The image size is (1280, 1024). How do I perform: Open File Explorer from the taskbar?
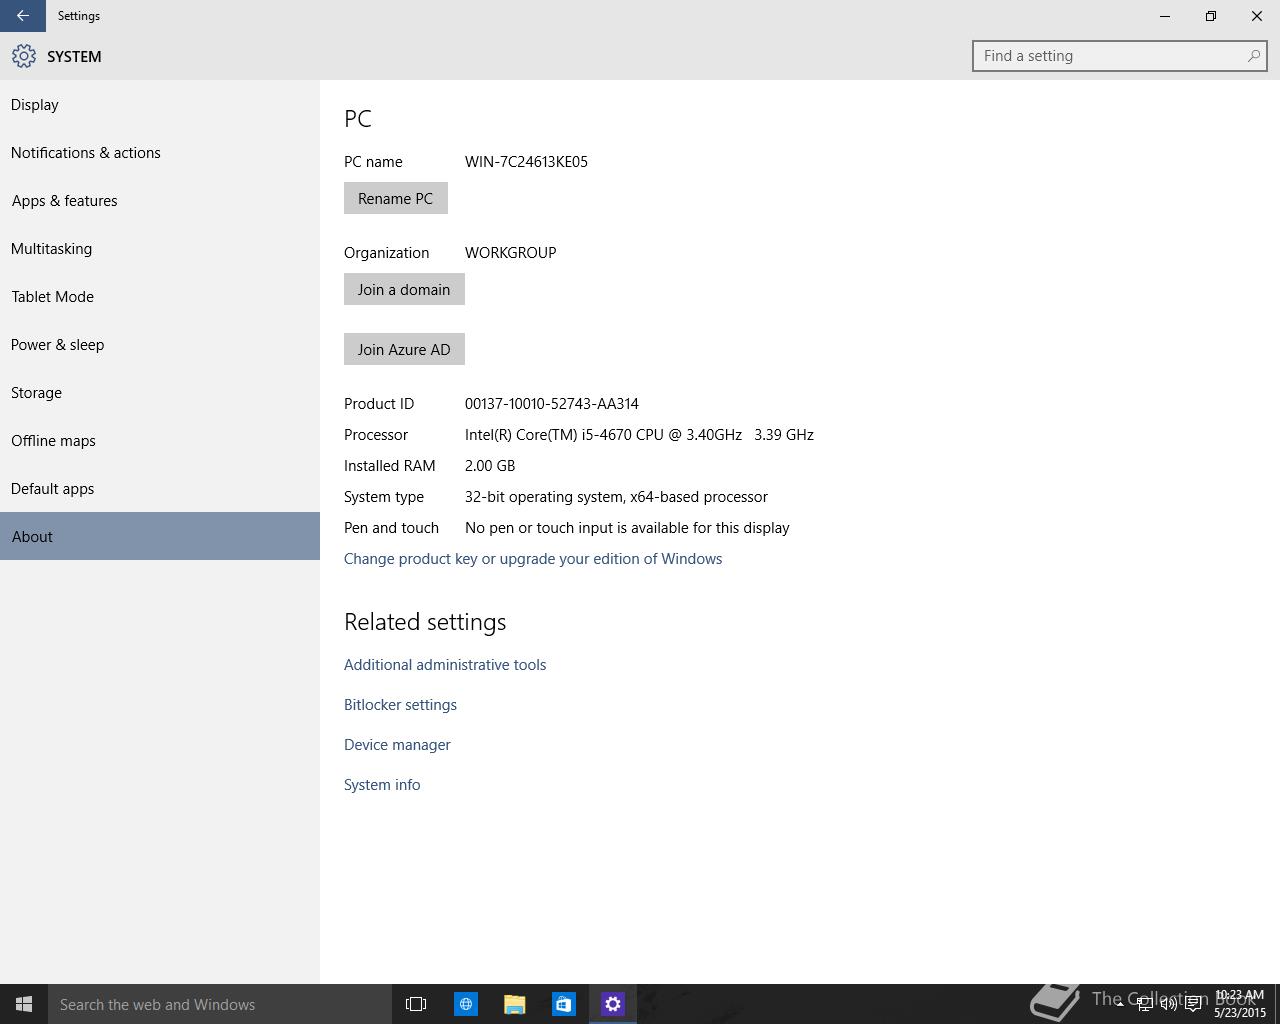tap(515, 1004)
